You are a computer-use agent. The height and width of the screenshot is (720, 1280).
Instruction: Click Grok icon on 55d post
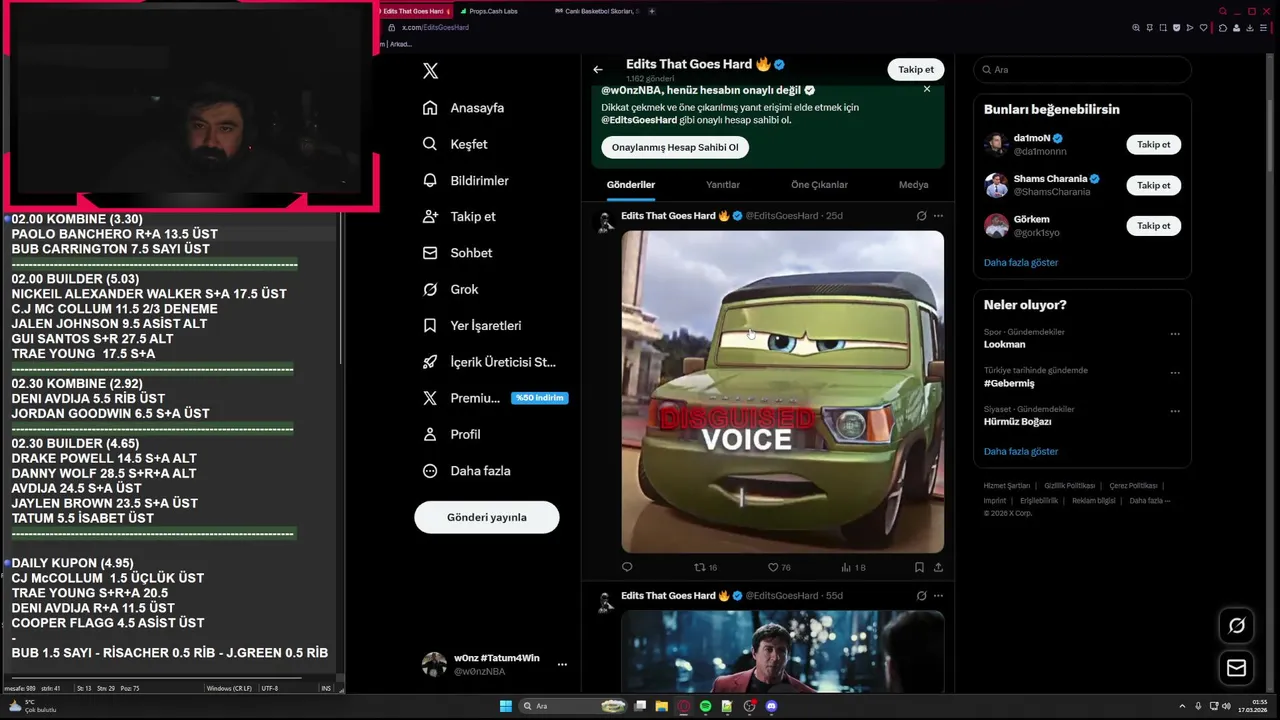(x=921, y=596)
